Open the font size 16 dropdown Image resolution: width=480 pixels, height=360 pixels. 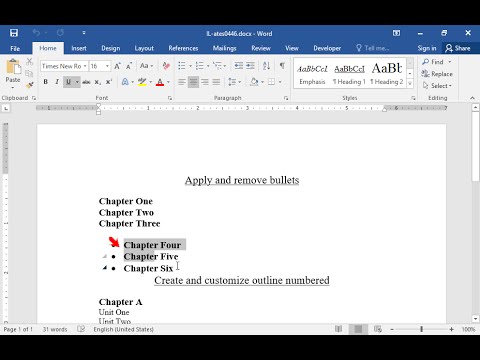point(107,66)
